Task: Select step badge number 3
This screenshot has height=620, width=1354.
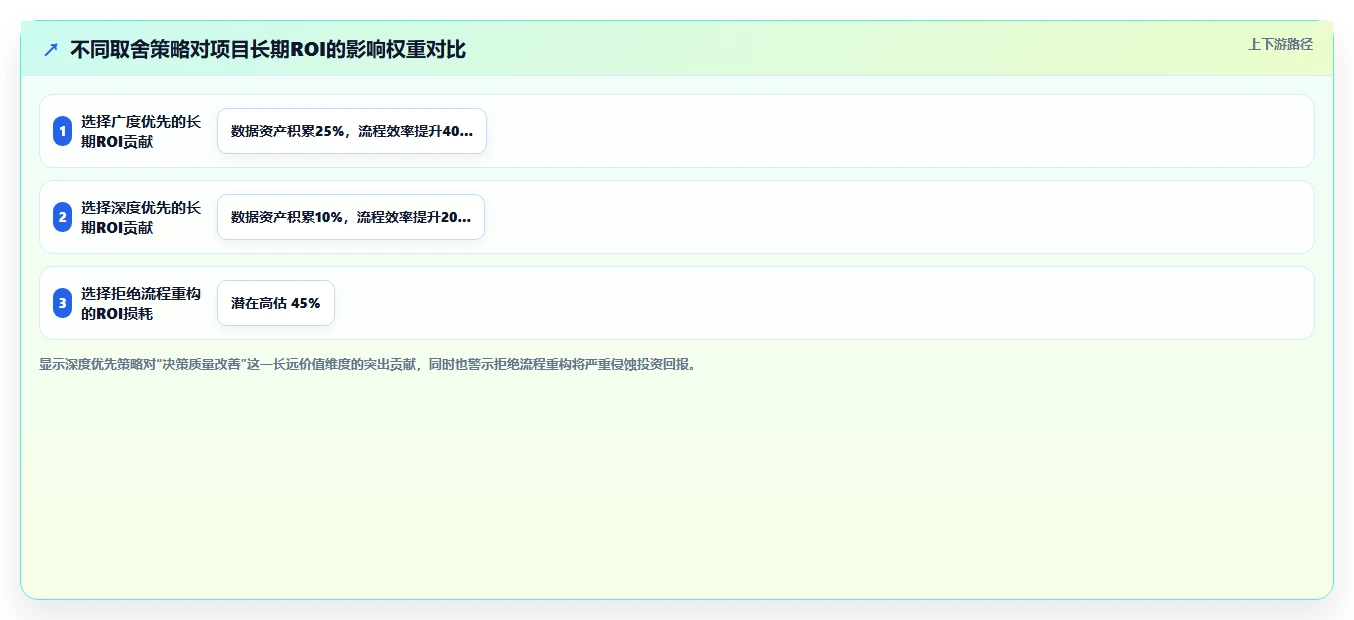Action: tap(62, 303)
